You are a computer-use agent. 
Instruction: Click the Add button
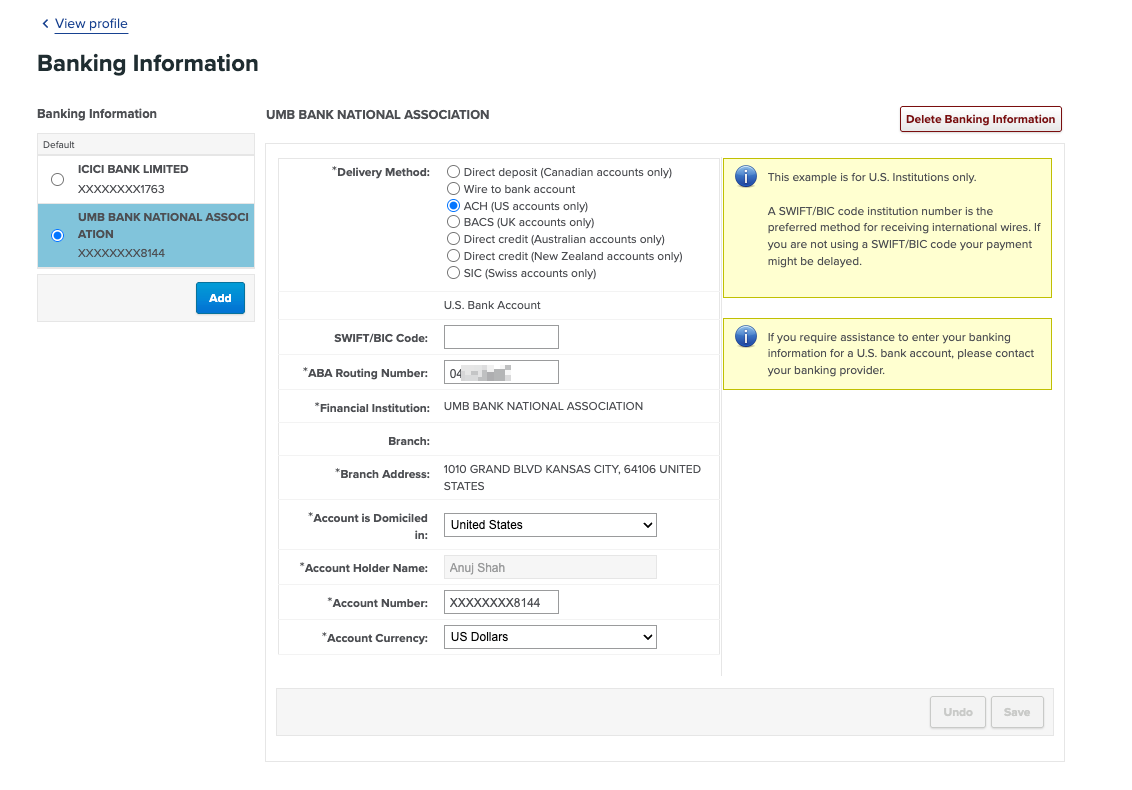click(220, 298)
